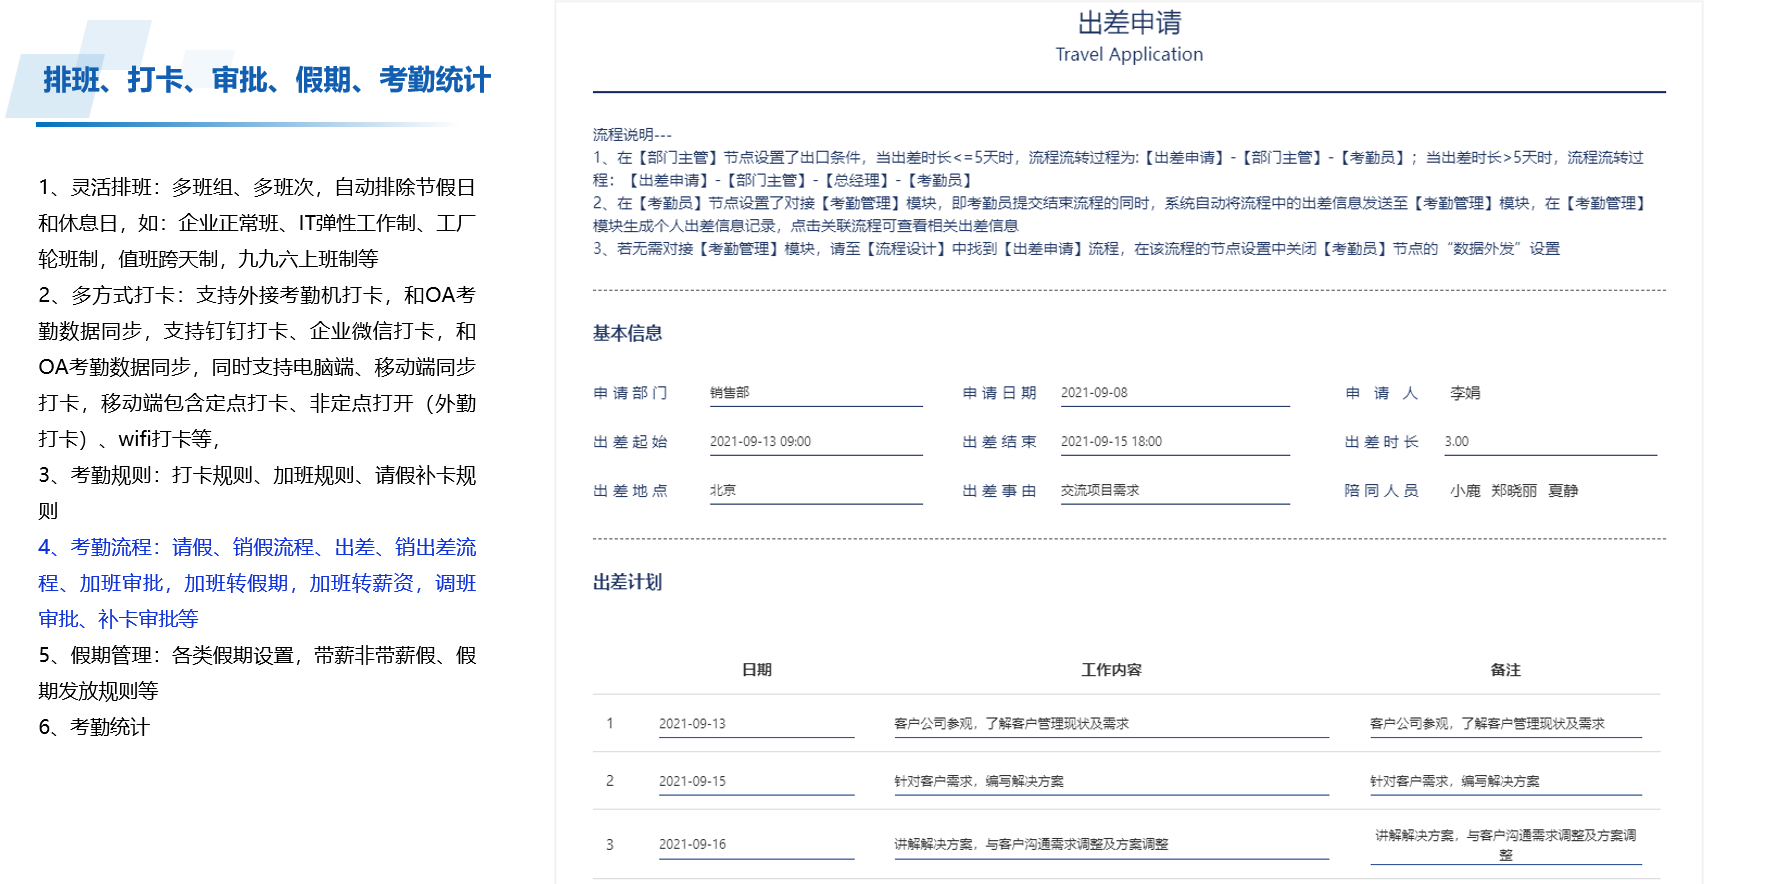Click accompanying person 小鹿
Viewport: 1786px width, 884px height.
[1465, 491]
